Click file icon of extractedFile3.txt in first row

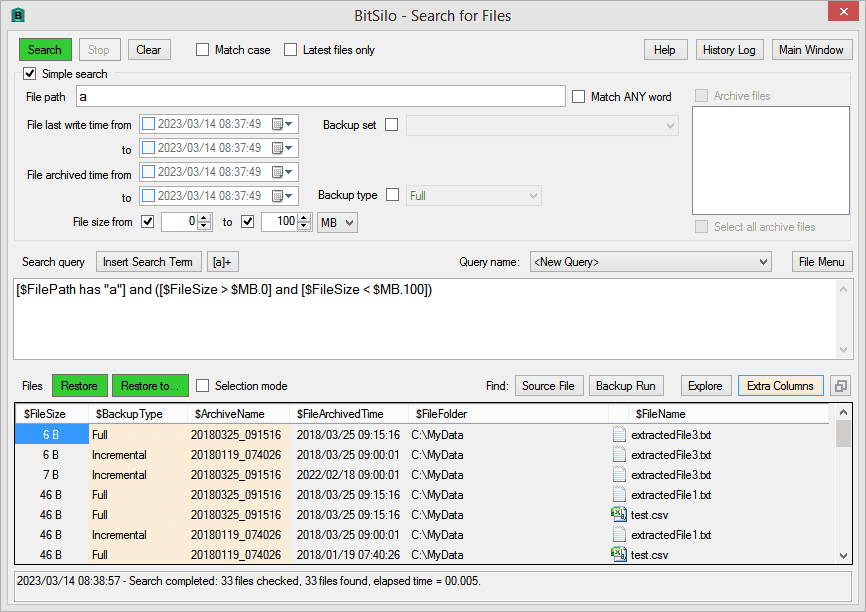[619, 435]
